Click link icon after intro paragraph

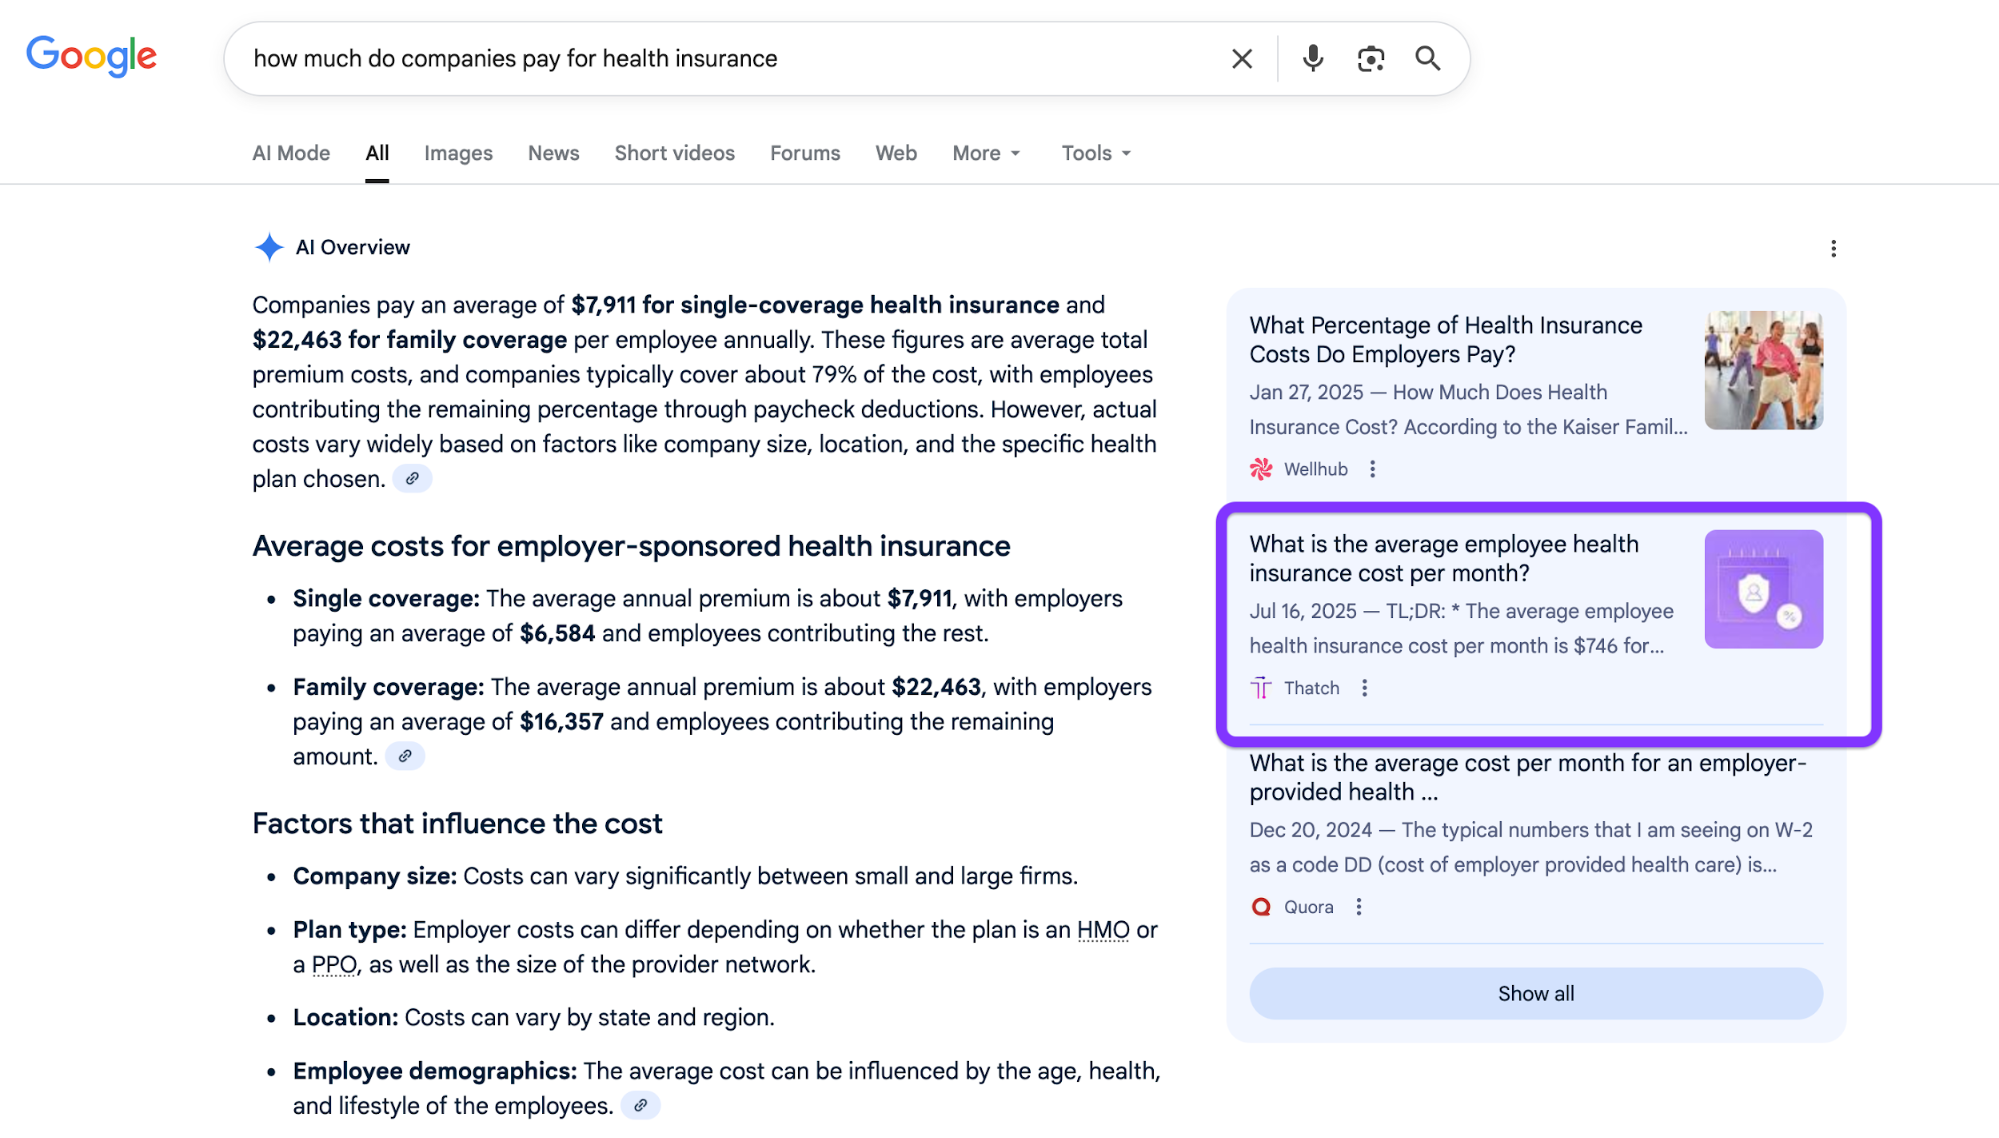[412, 479]
